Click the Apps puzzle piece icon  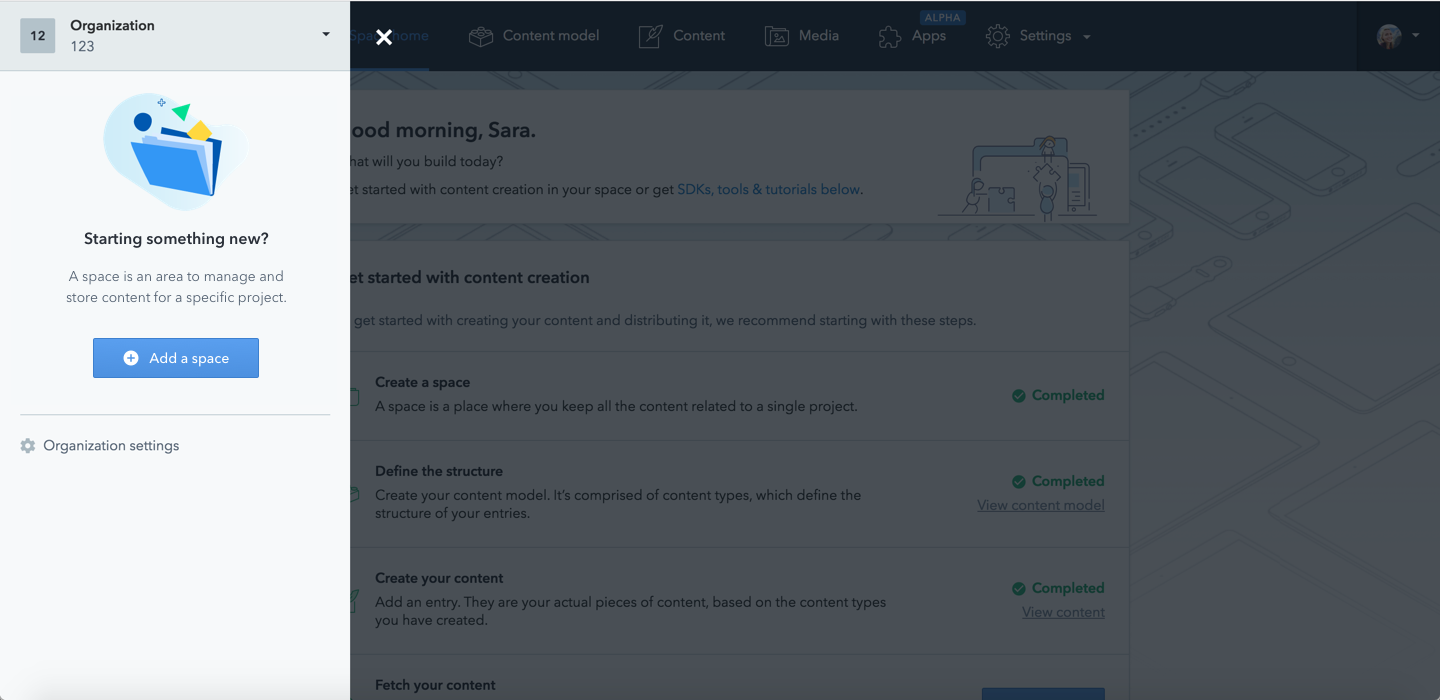tap(889, 37)
